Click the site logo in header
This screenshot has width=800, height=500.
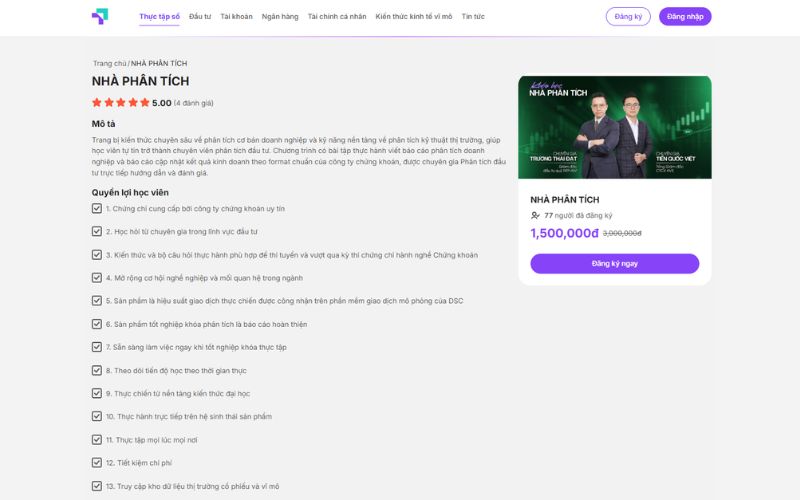click(100, 16)
